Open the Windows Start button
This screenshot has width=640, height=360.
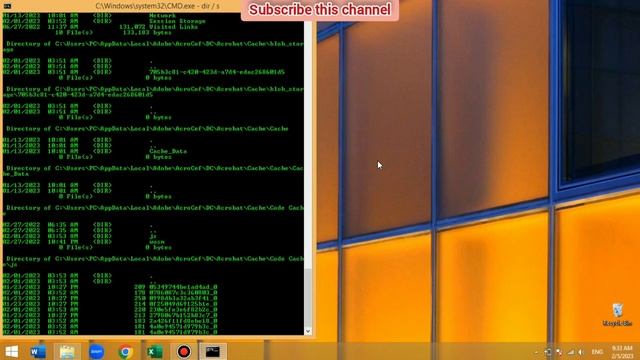[11, 351]
